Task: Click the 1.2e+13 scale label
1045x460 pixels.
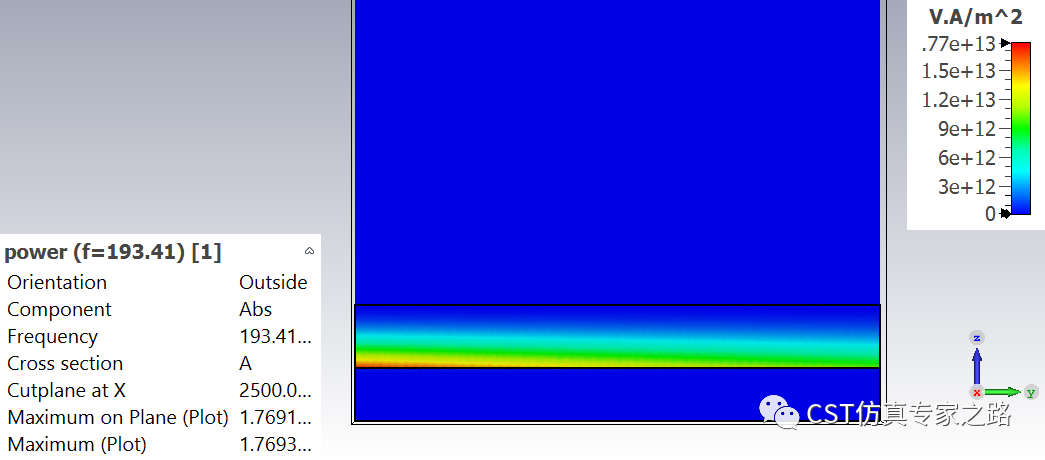Action: coord(958,100)
